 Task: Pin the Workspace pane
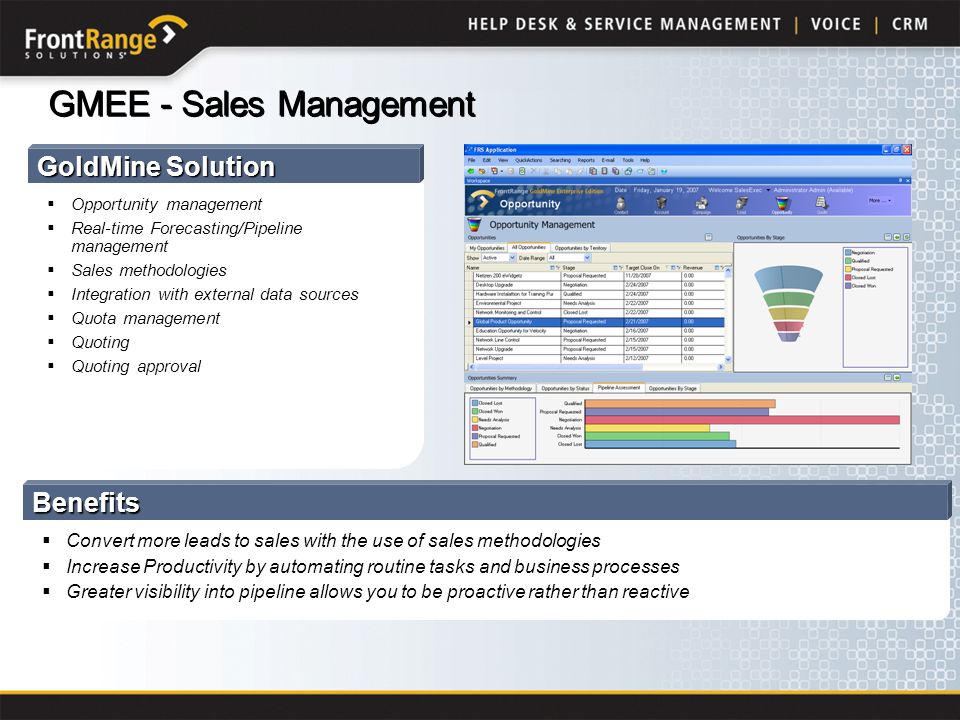[900, 181]
